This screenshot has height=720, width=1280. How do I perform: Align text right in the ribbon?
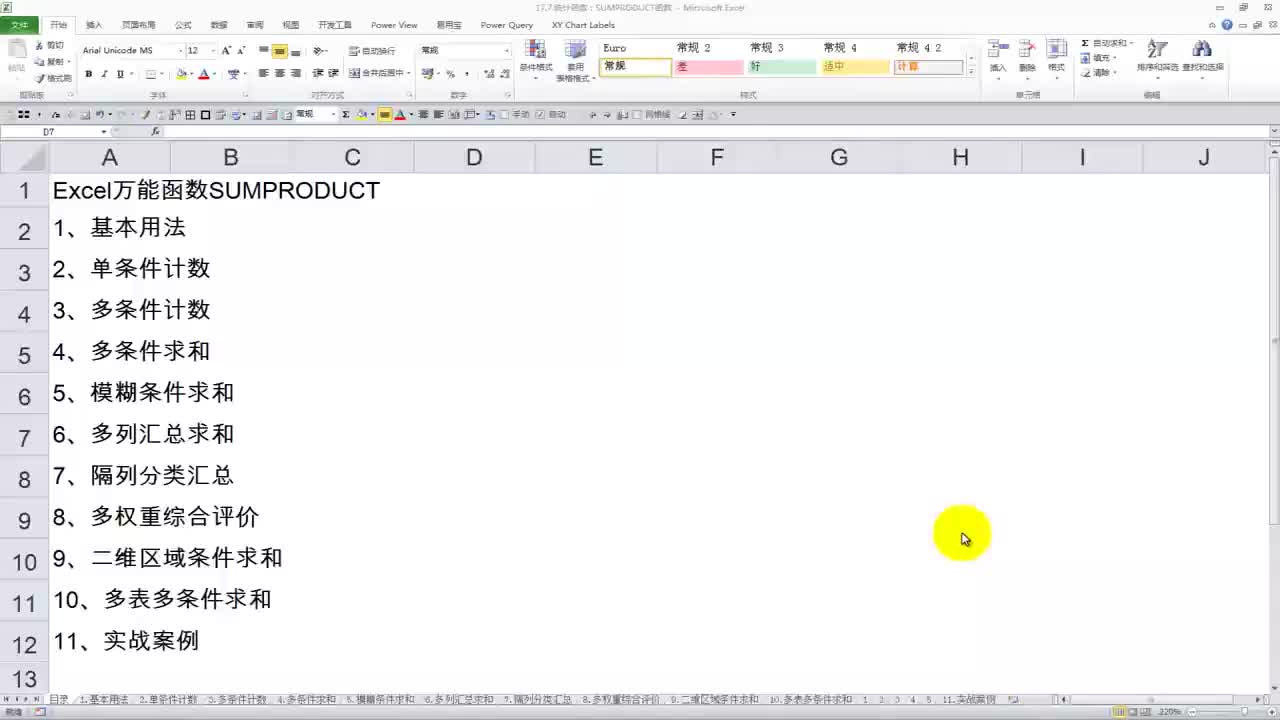point(295,73)
